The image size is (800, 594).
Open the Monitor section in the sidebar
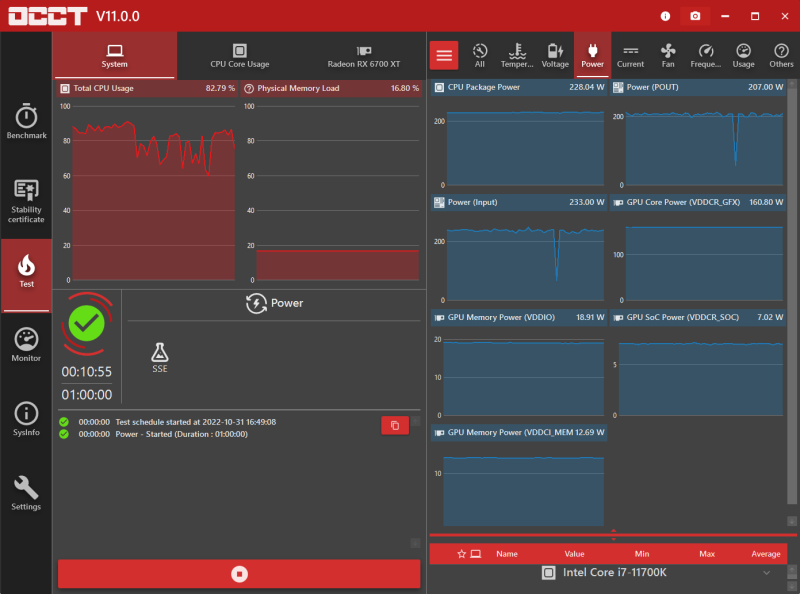pos(26,345)
